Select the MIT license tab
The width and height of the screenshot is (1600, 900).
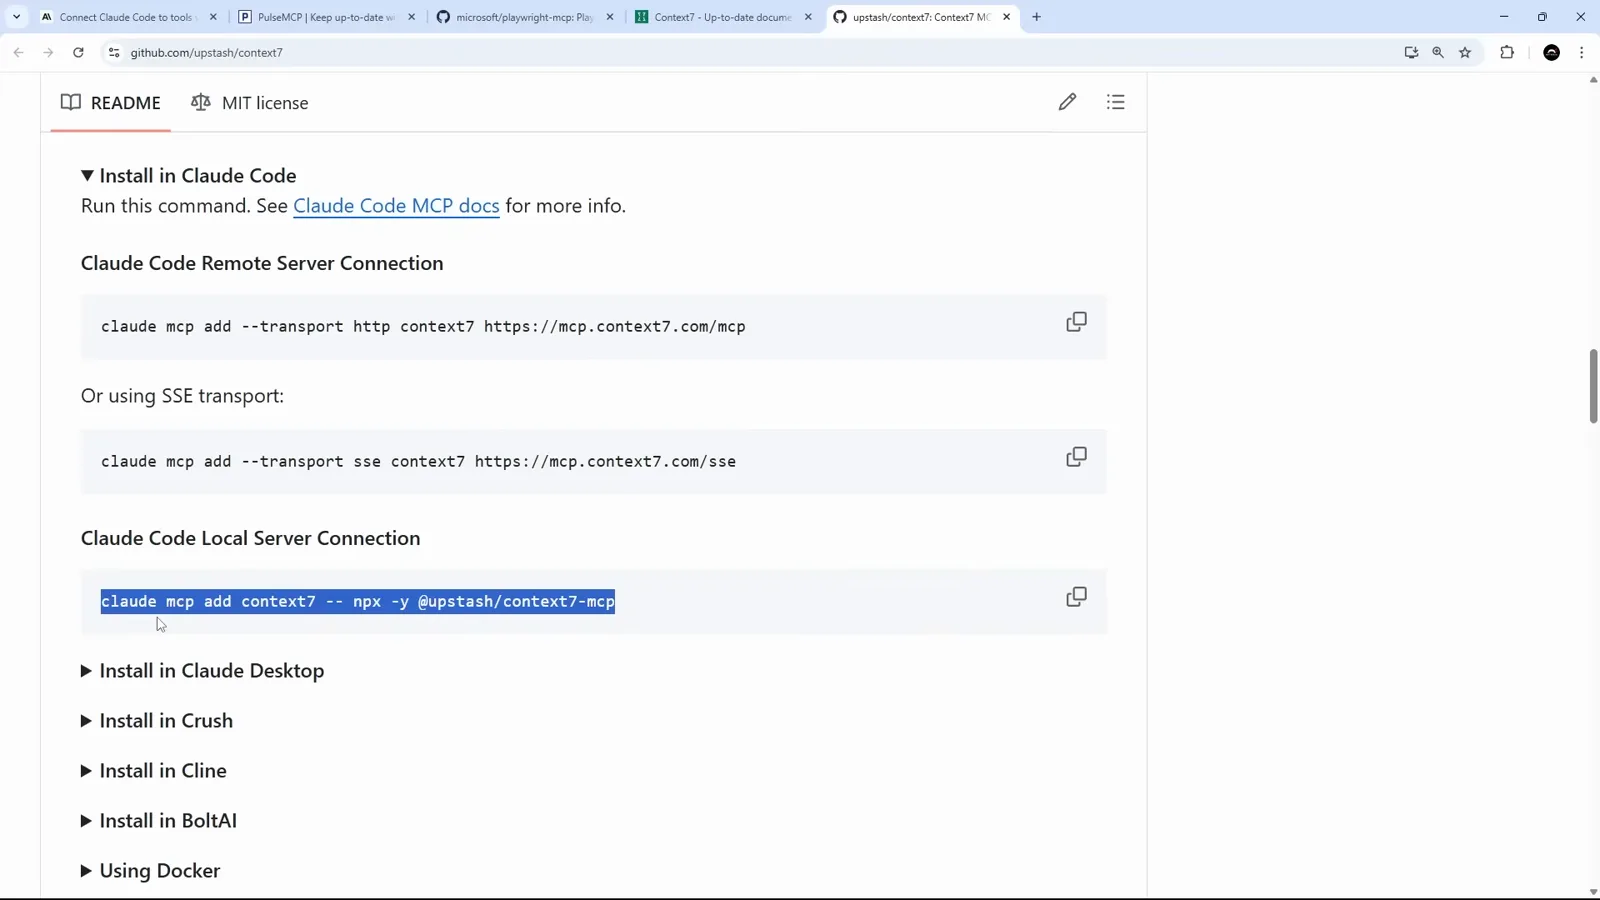point(250,103)
